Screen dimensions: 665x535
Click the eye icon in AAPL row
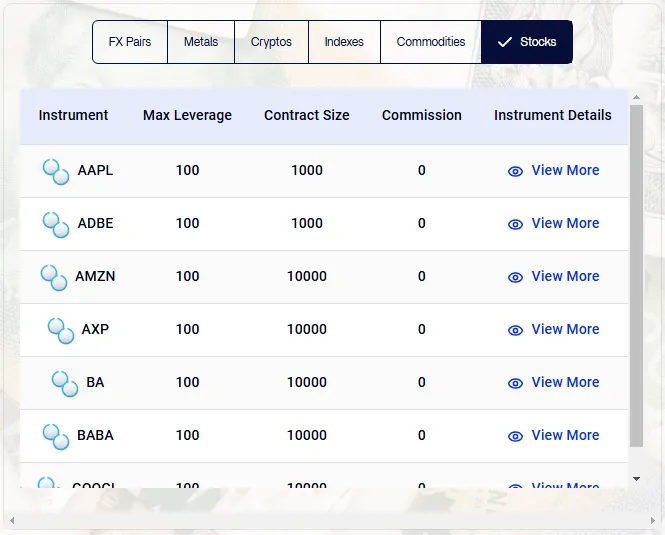pos(515,171)
